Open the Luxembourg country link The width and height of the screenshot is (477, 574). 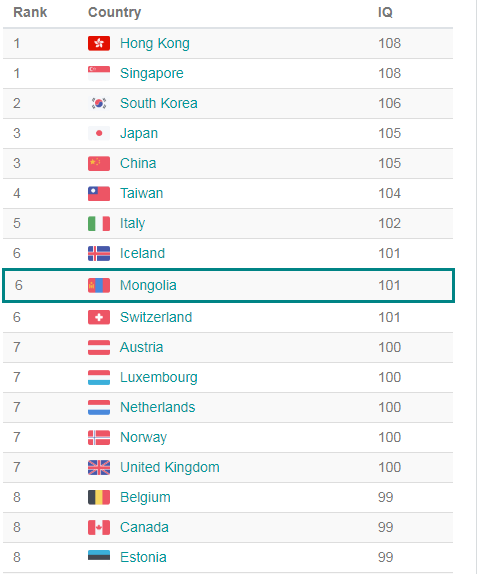(x=159, y=377)
